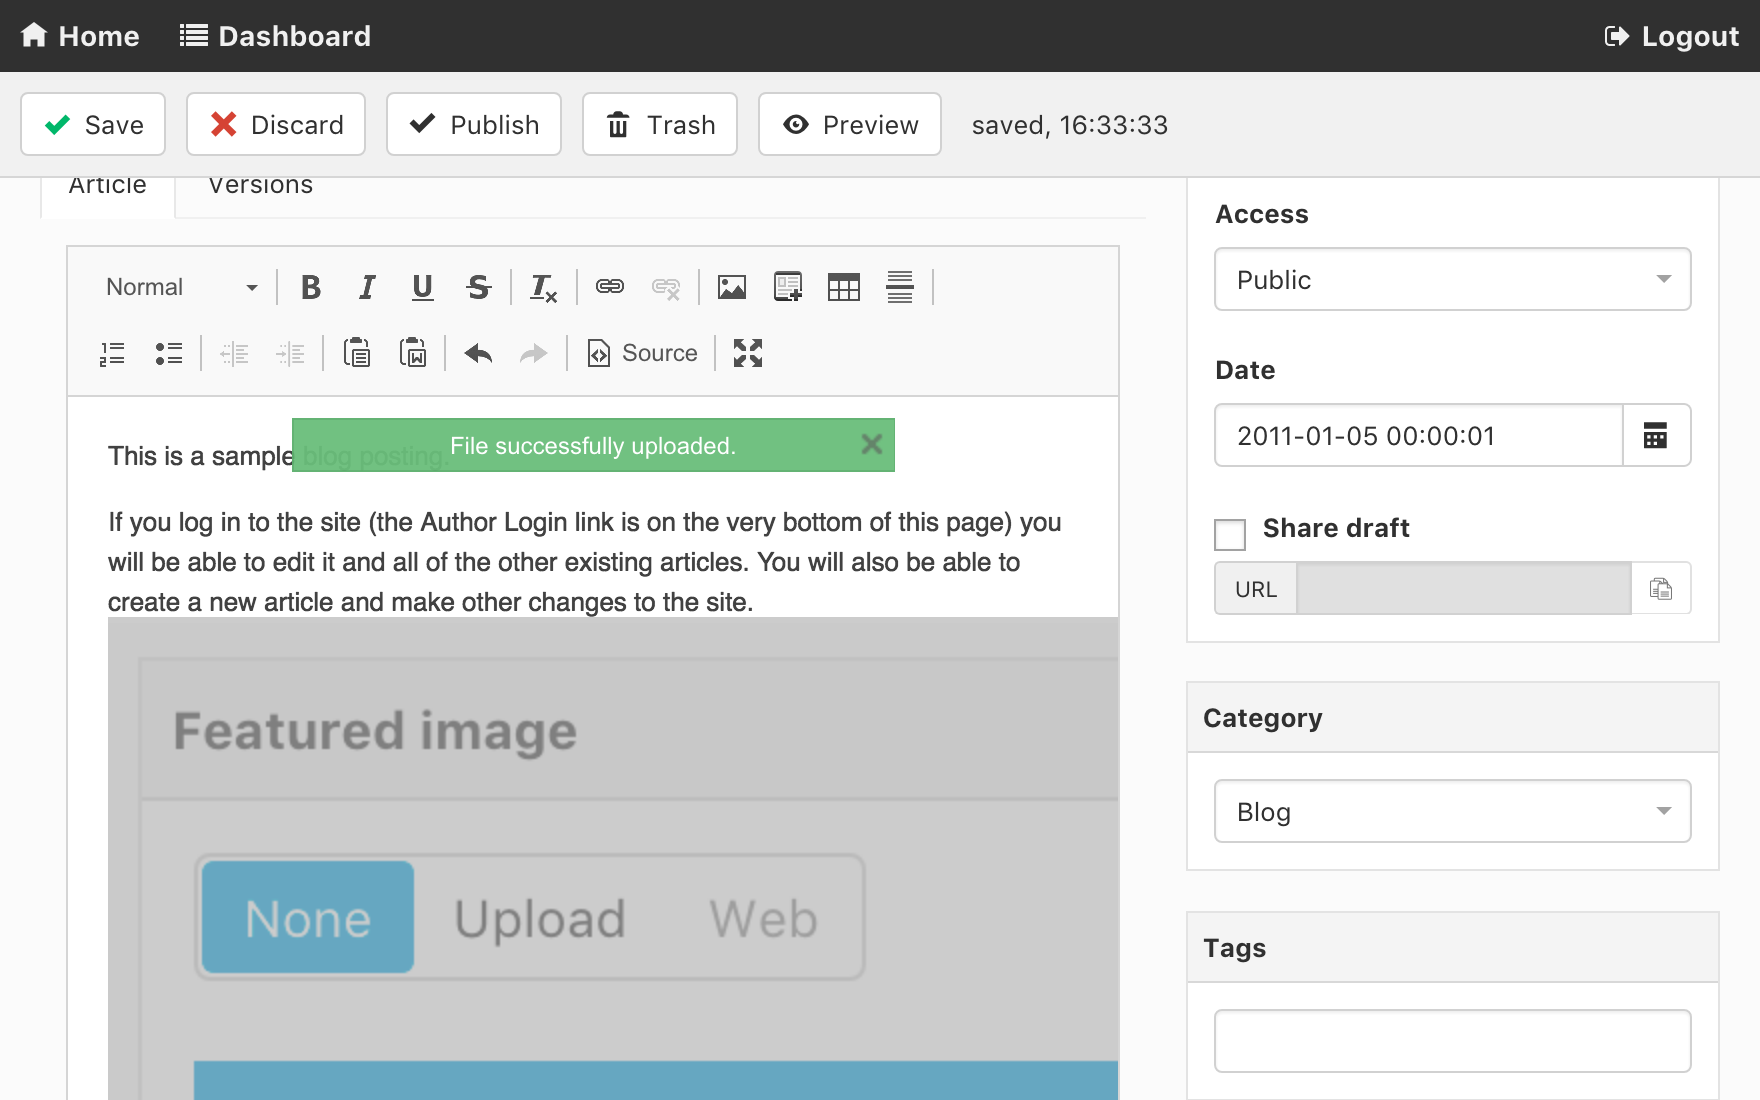This screenshot has height=1100, width=1760.
Task: Expand the Category dropdown showing Blog
Action: click(x=1452, y=812)
